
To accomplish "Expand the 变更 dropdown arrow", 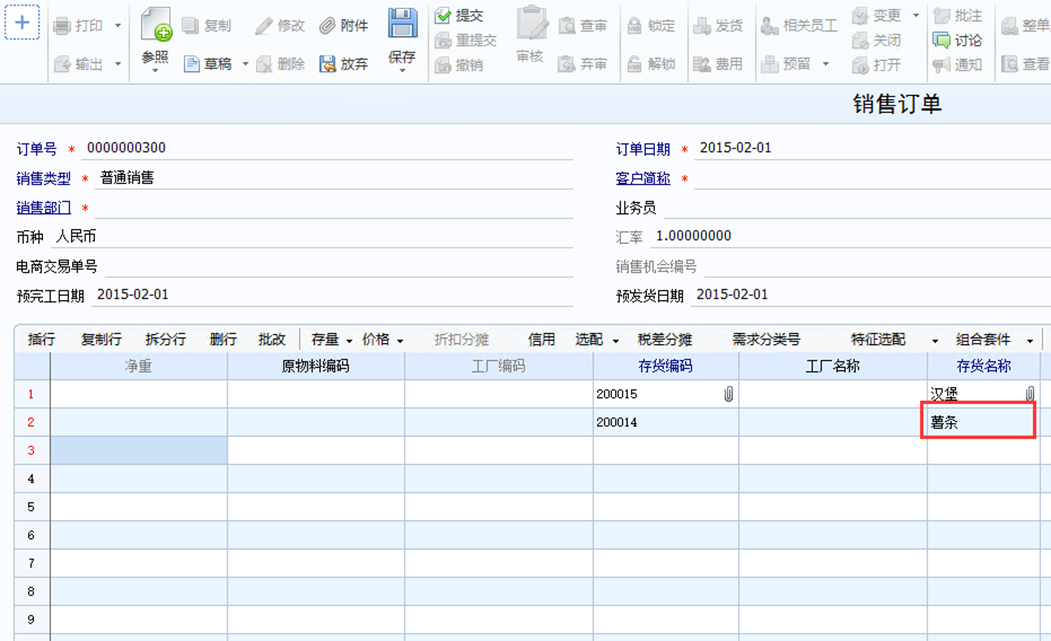I will (916, 15).
